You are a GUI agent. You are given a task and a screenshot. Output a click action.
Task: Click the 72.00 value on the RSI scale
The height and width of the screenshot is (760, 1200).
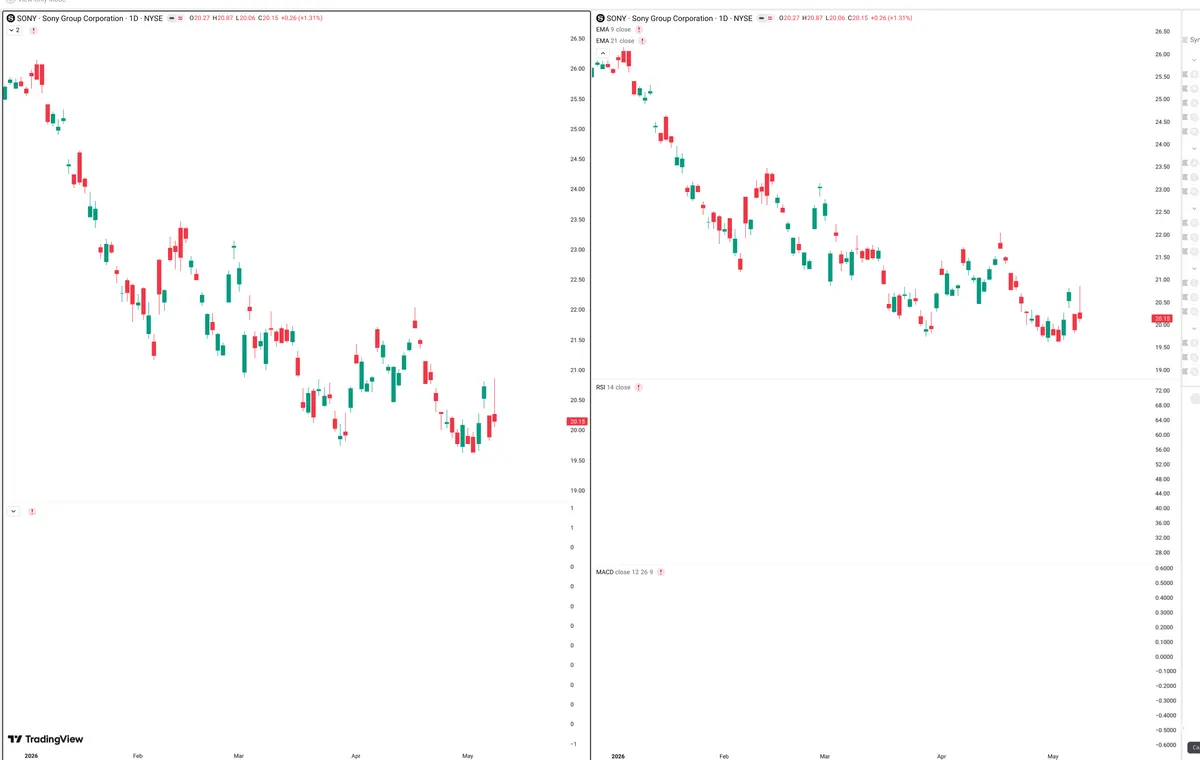1161,390
